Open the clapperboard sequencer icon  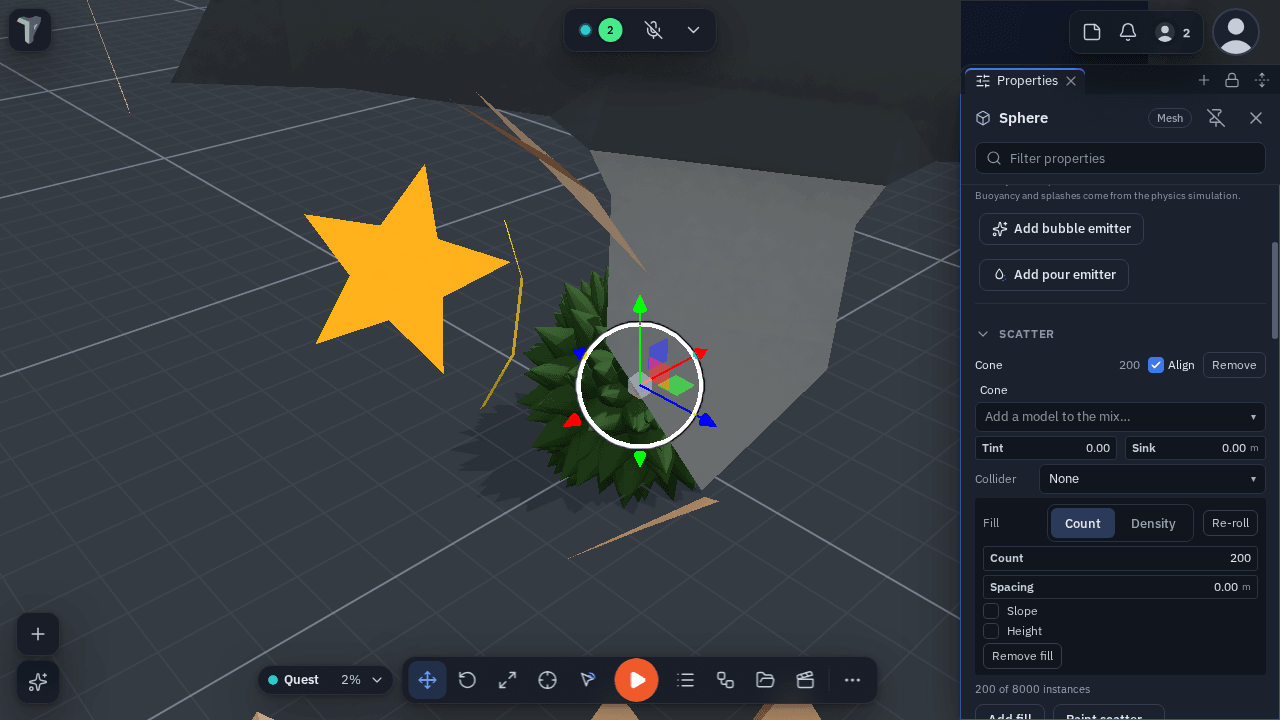tap(805, 680)
